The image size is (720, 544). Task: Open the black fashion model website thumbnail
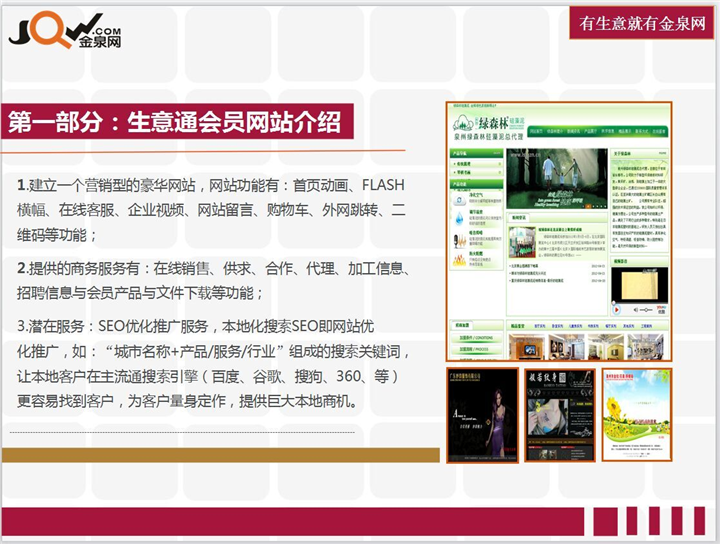pyautogui.click(x=481, y=414)
